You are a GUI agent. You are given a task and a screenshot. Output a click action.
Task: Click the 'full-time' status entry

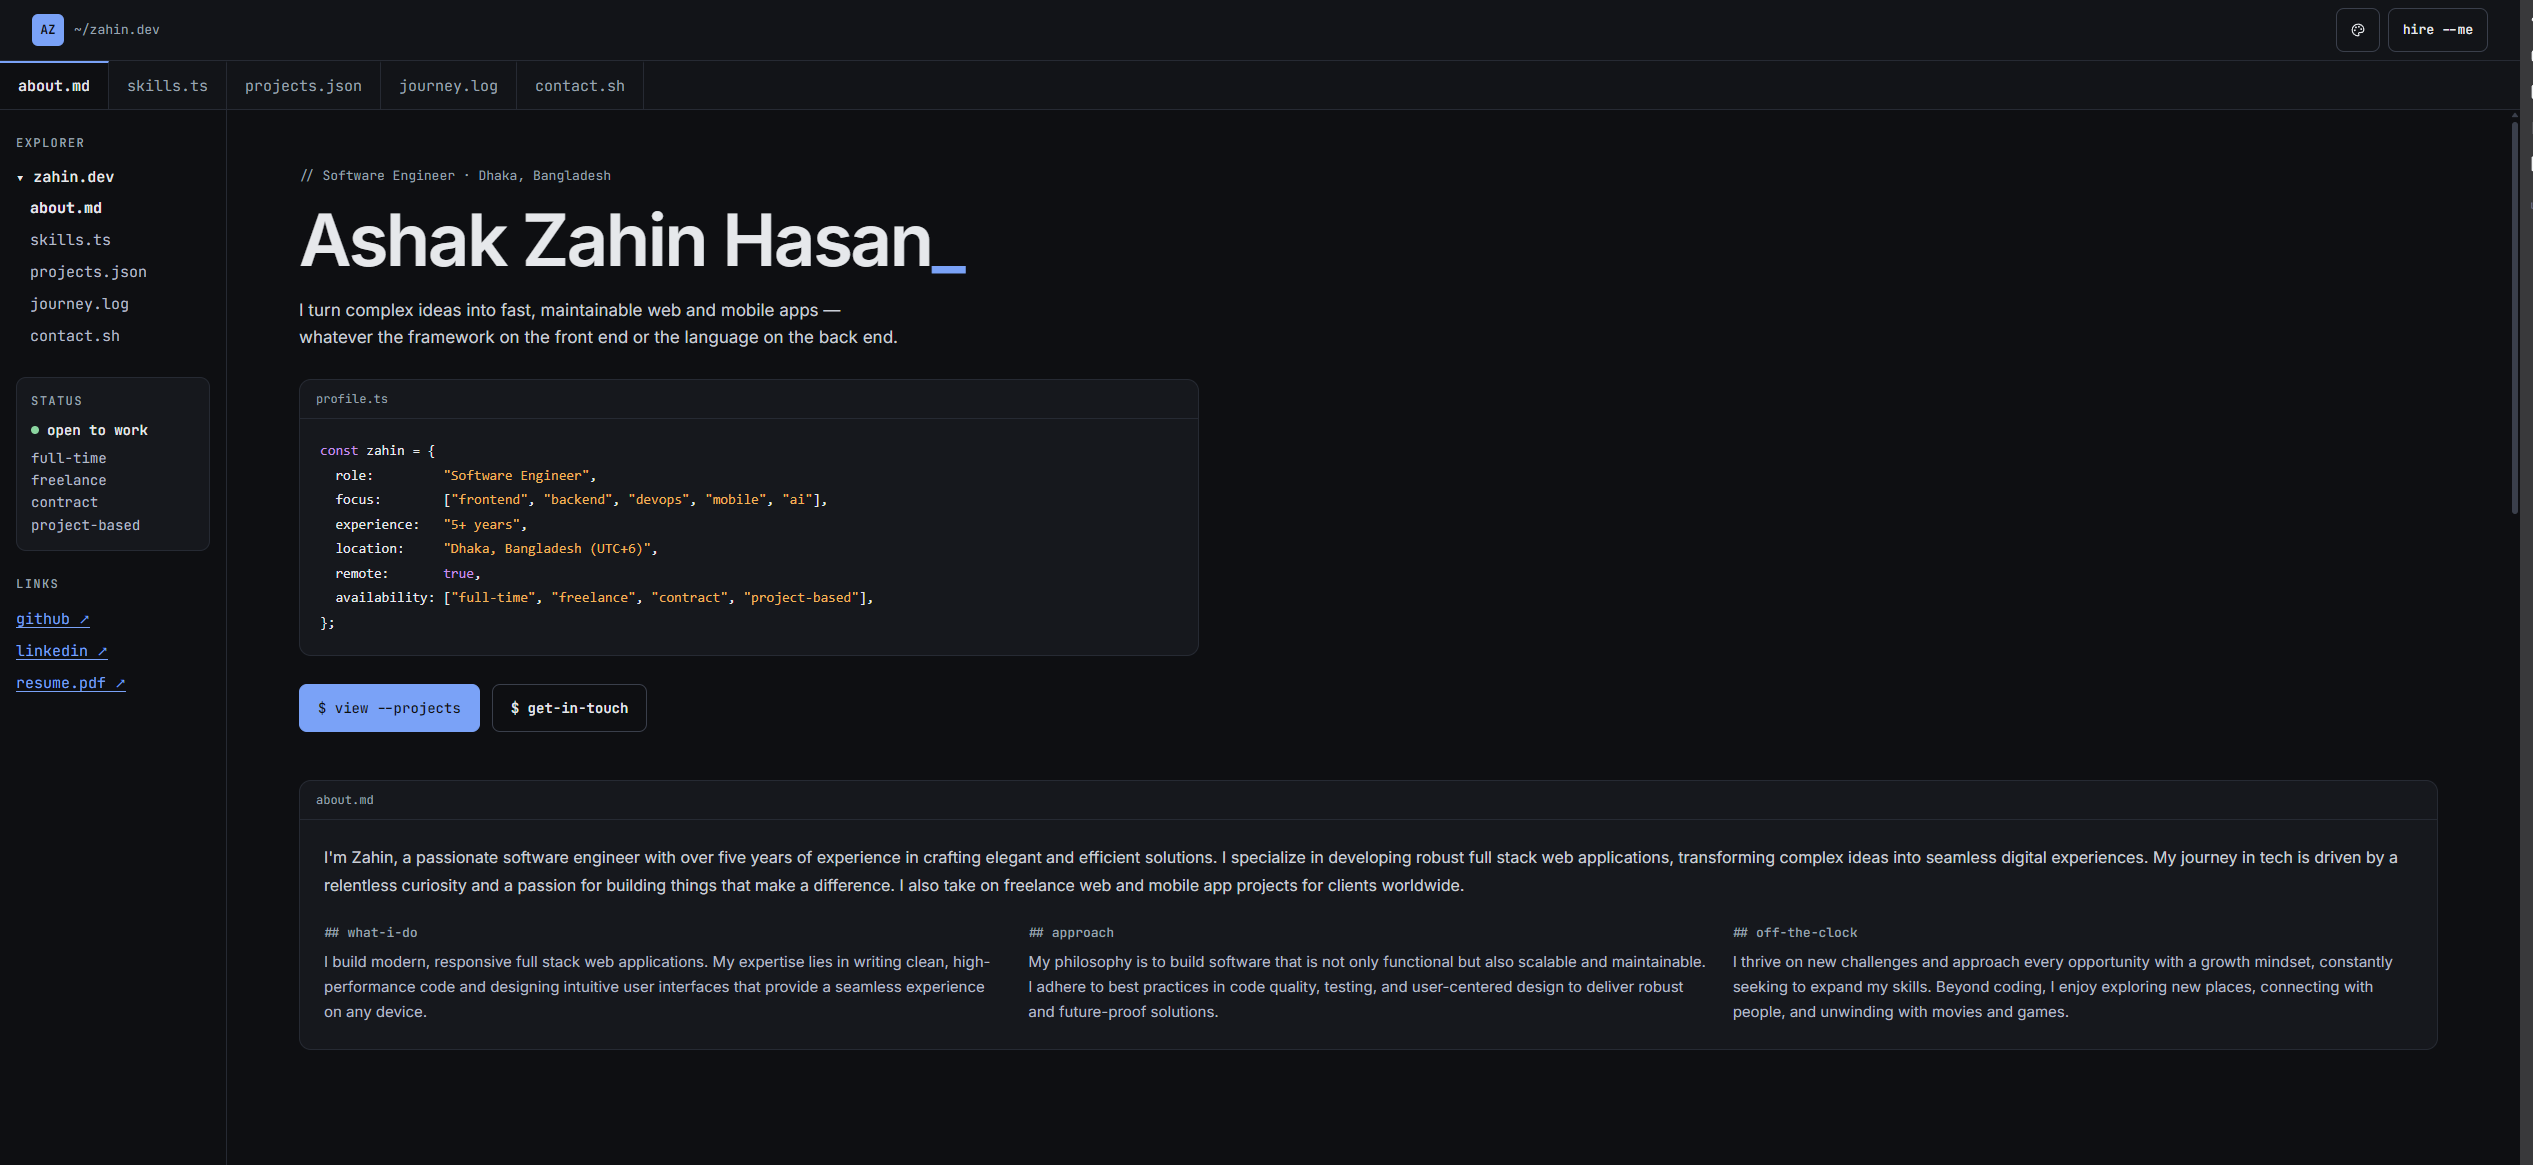[69, 458]
